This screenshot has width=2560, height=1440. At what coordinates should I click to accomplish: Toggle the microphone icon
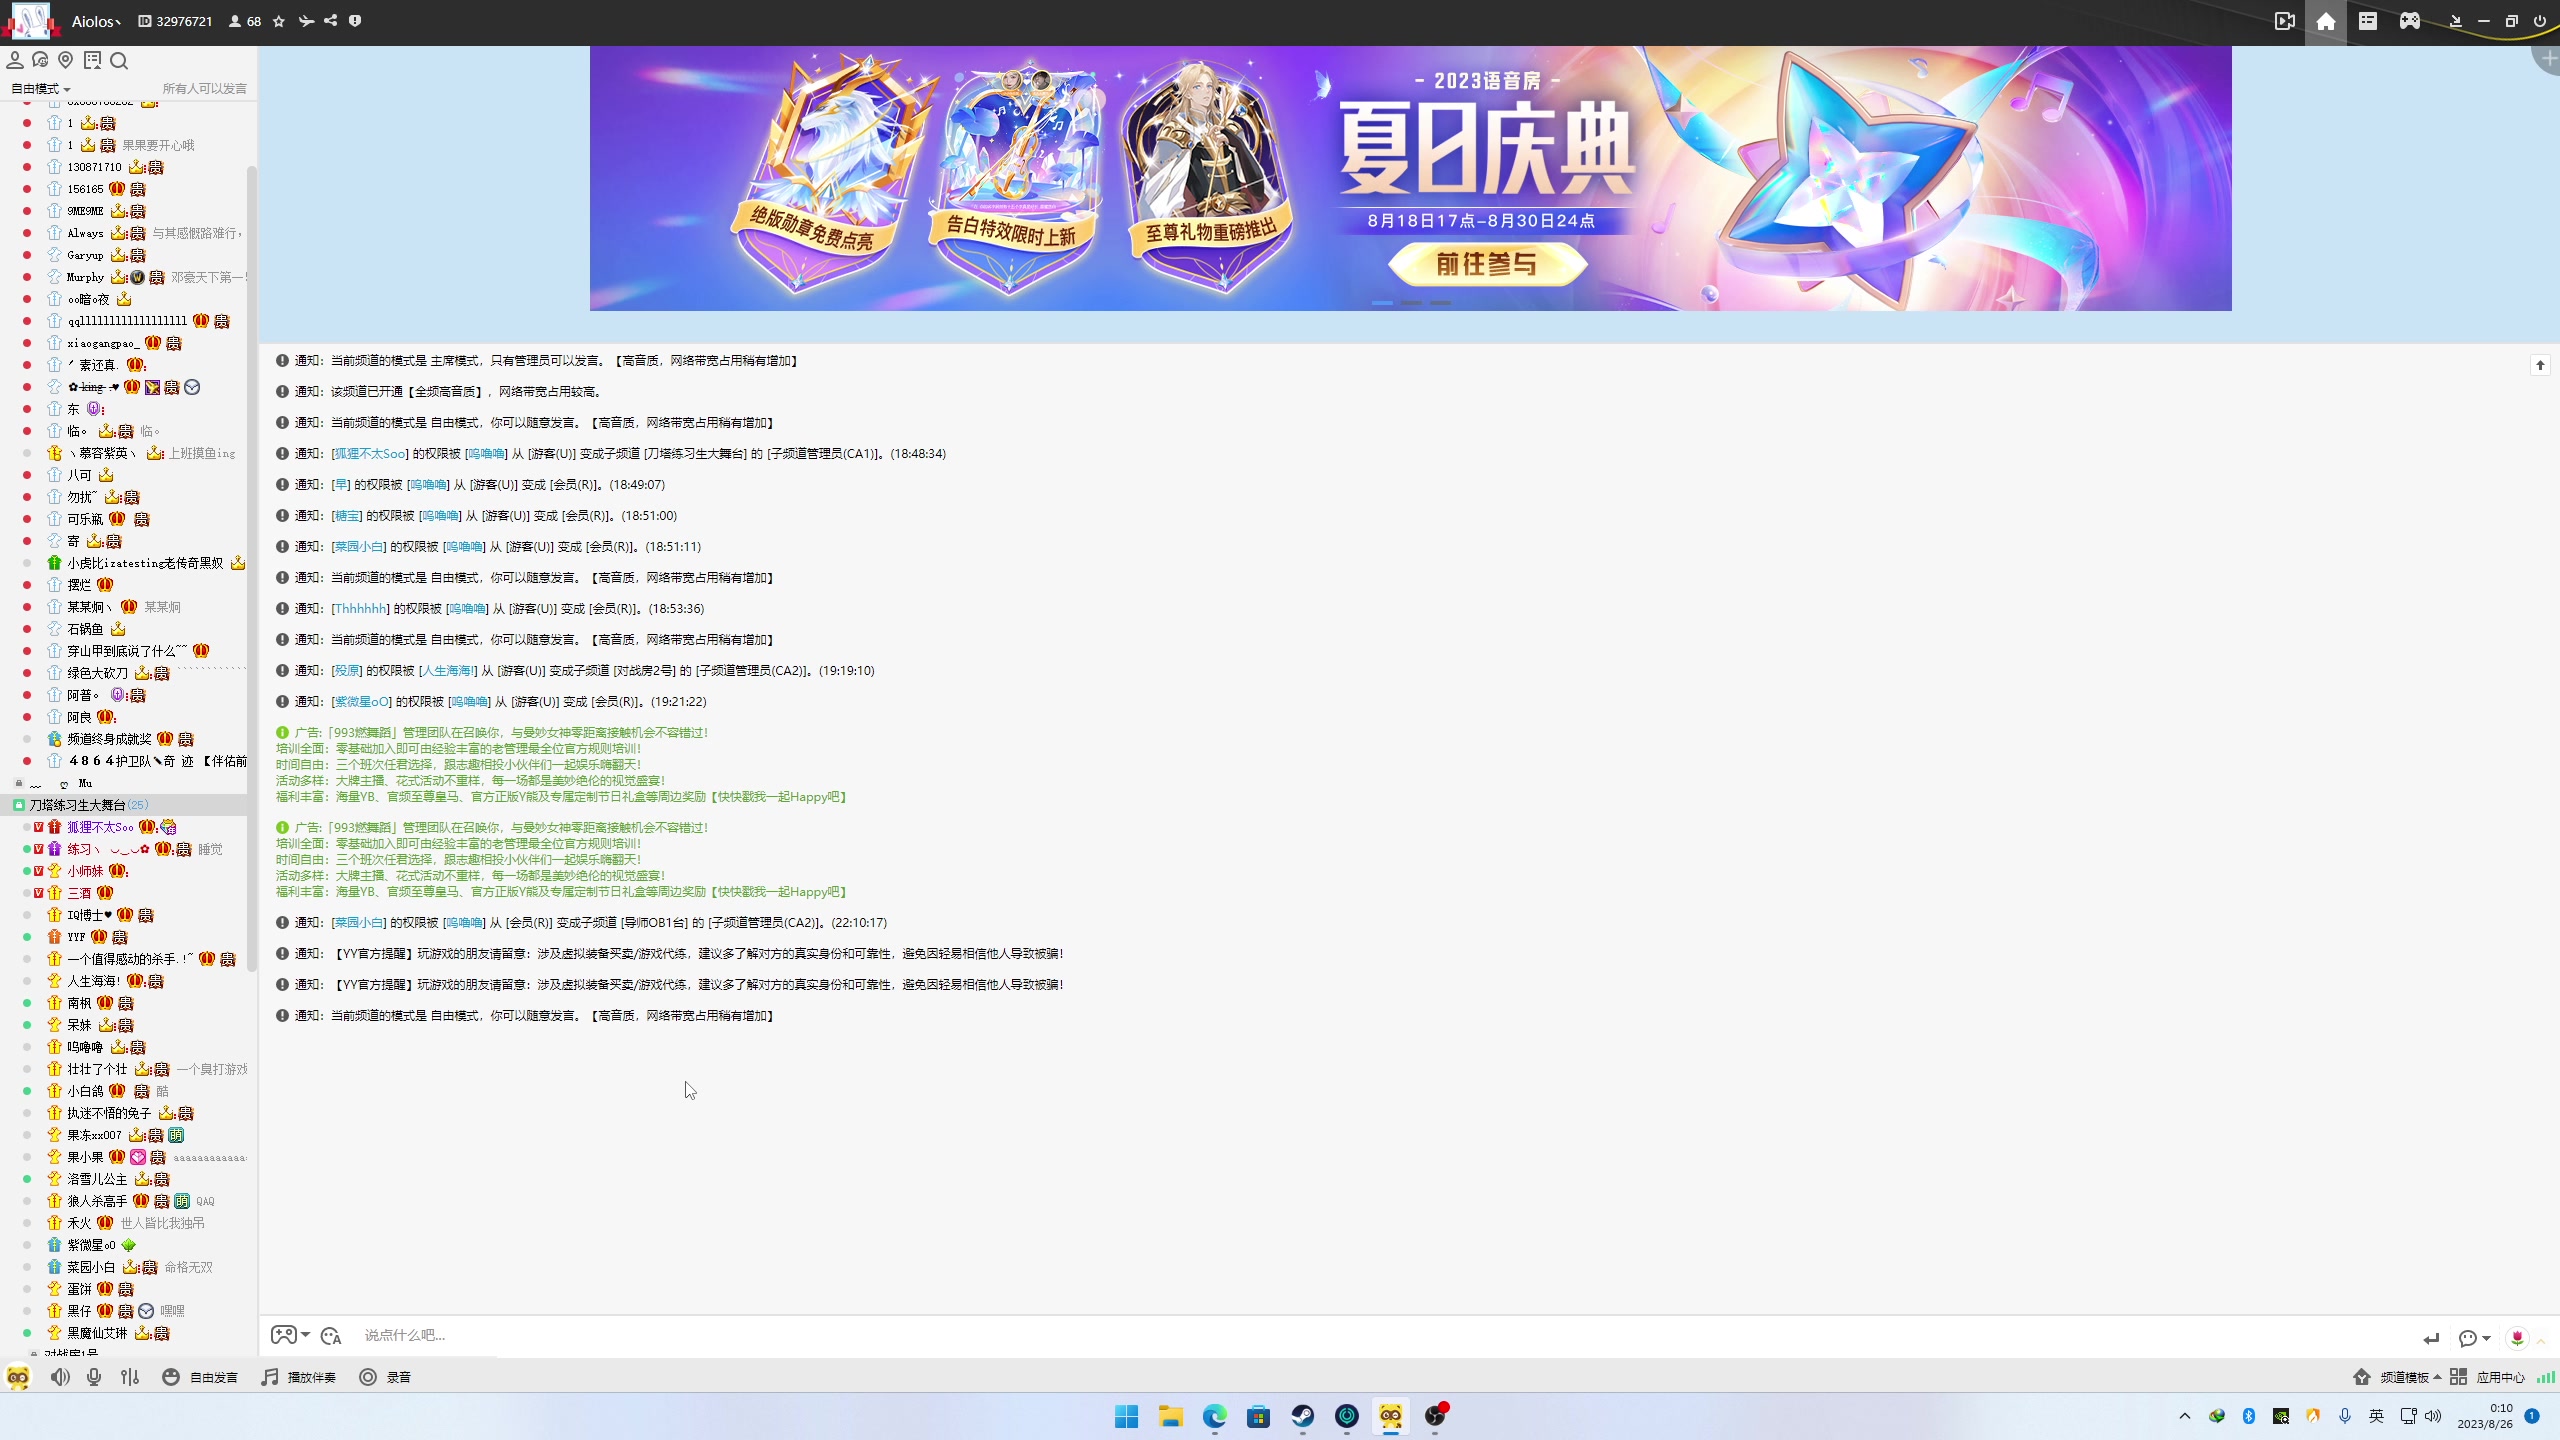click(x=94, y=1377)
